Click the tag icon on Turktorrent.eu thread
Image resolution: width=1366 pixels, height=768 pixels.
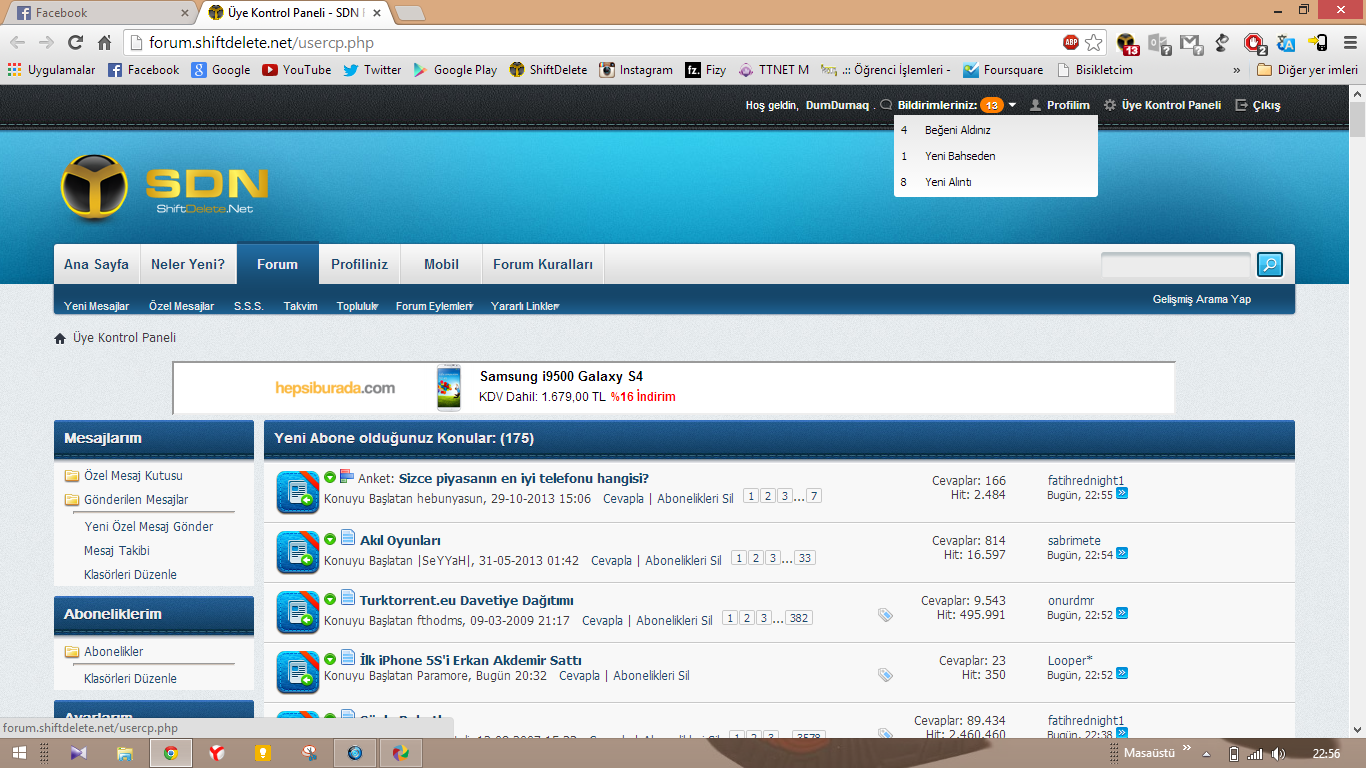pos(885,615)
